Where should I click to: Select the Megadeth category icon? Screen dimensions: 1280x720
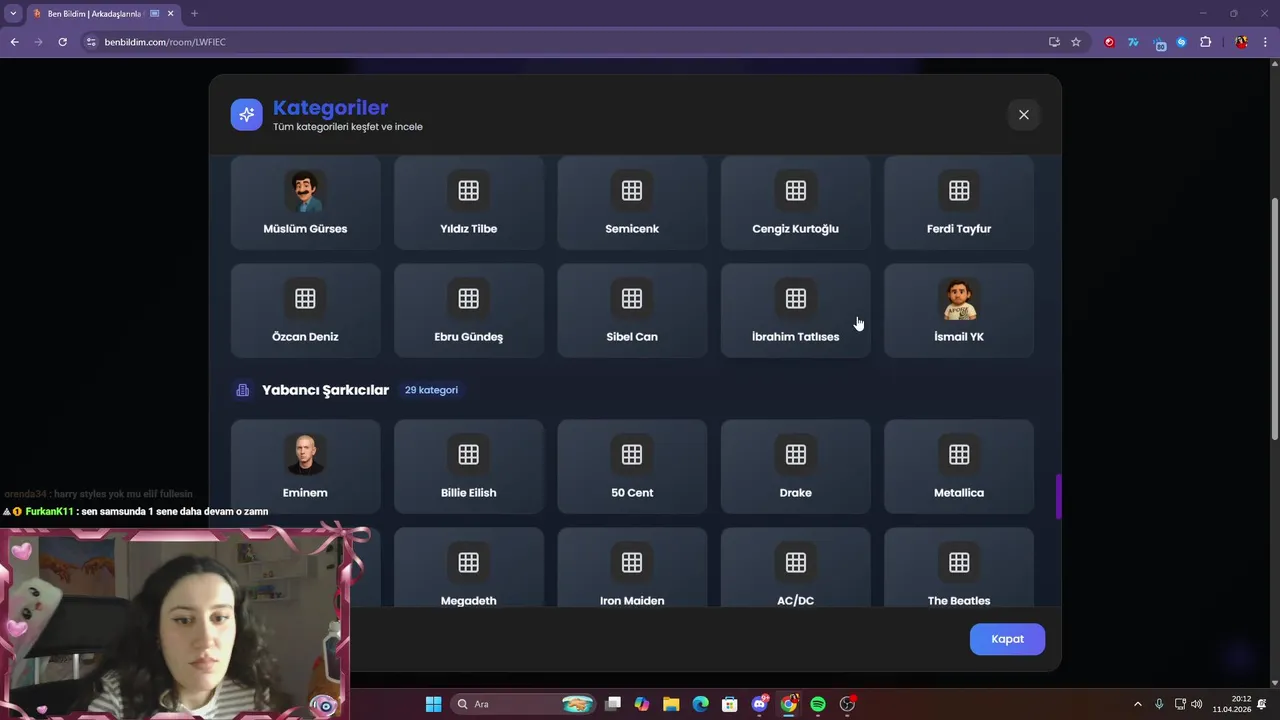click(468, 562)
